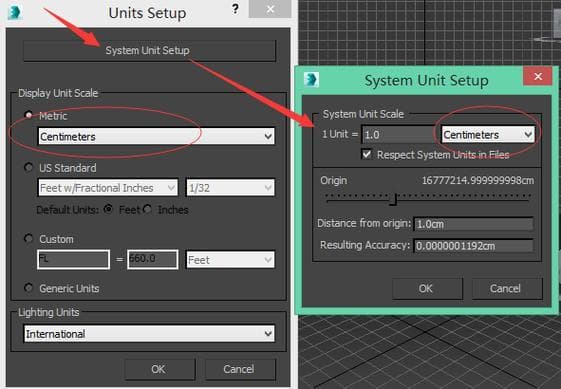Close the Units Setup dialog
Image resolution: width=561 pixels, height=389 pixels.
(x=270, y=9)
